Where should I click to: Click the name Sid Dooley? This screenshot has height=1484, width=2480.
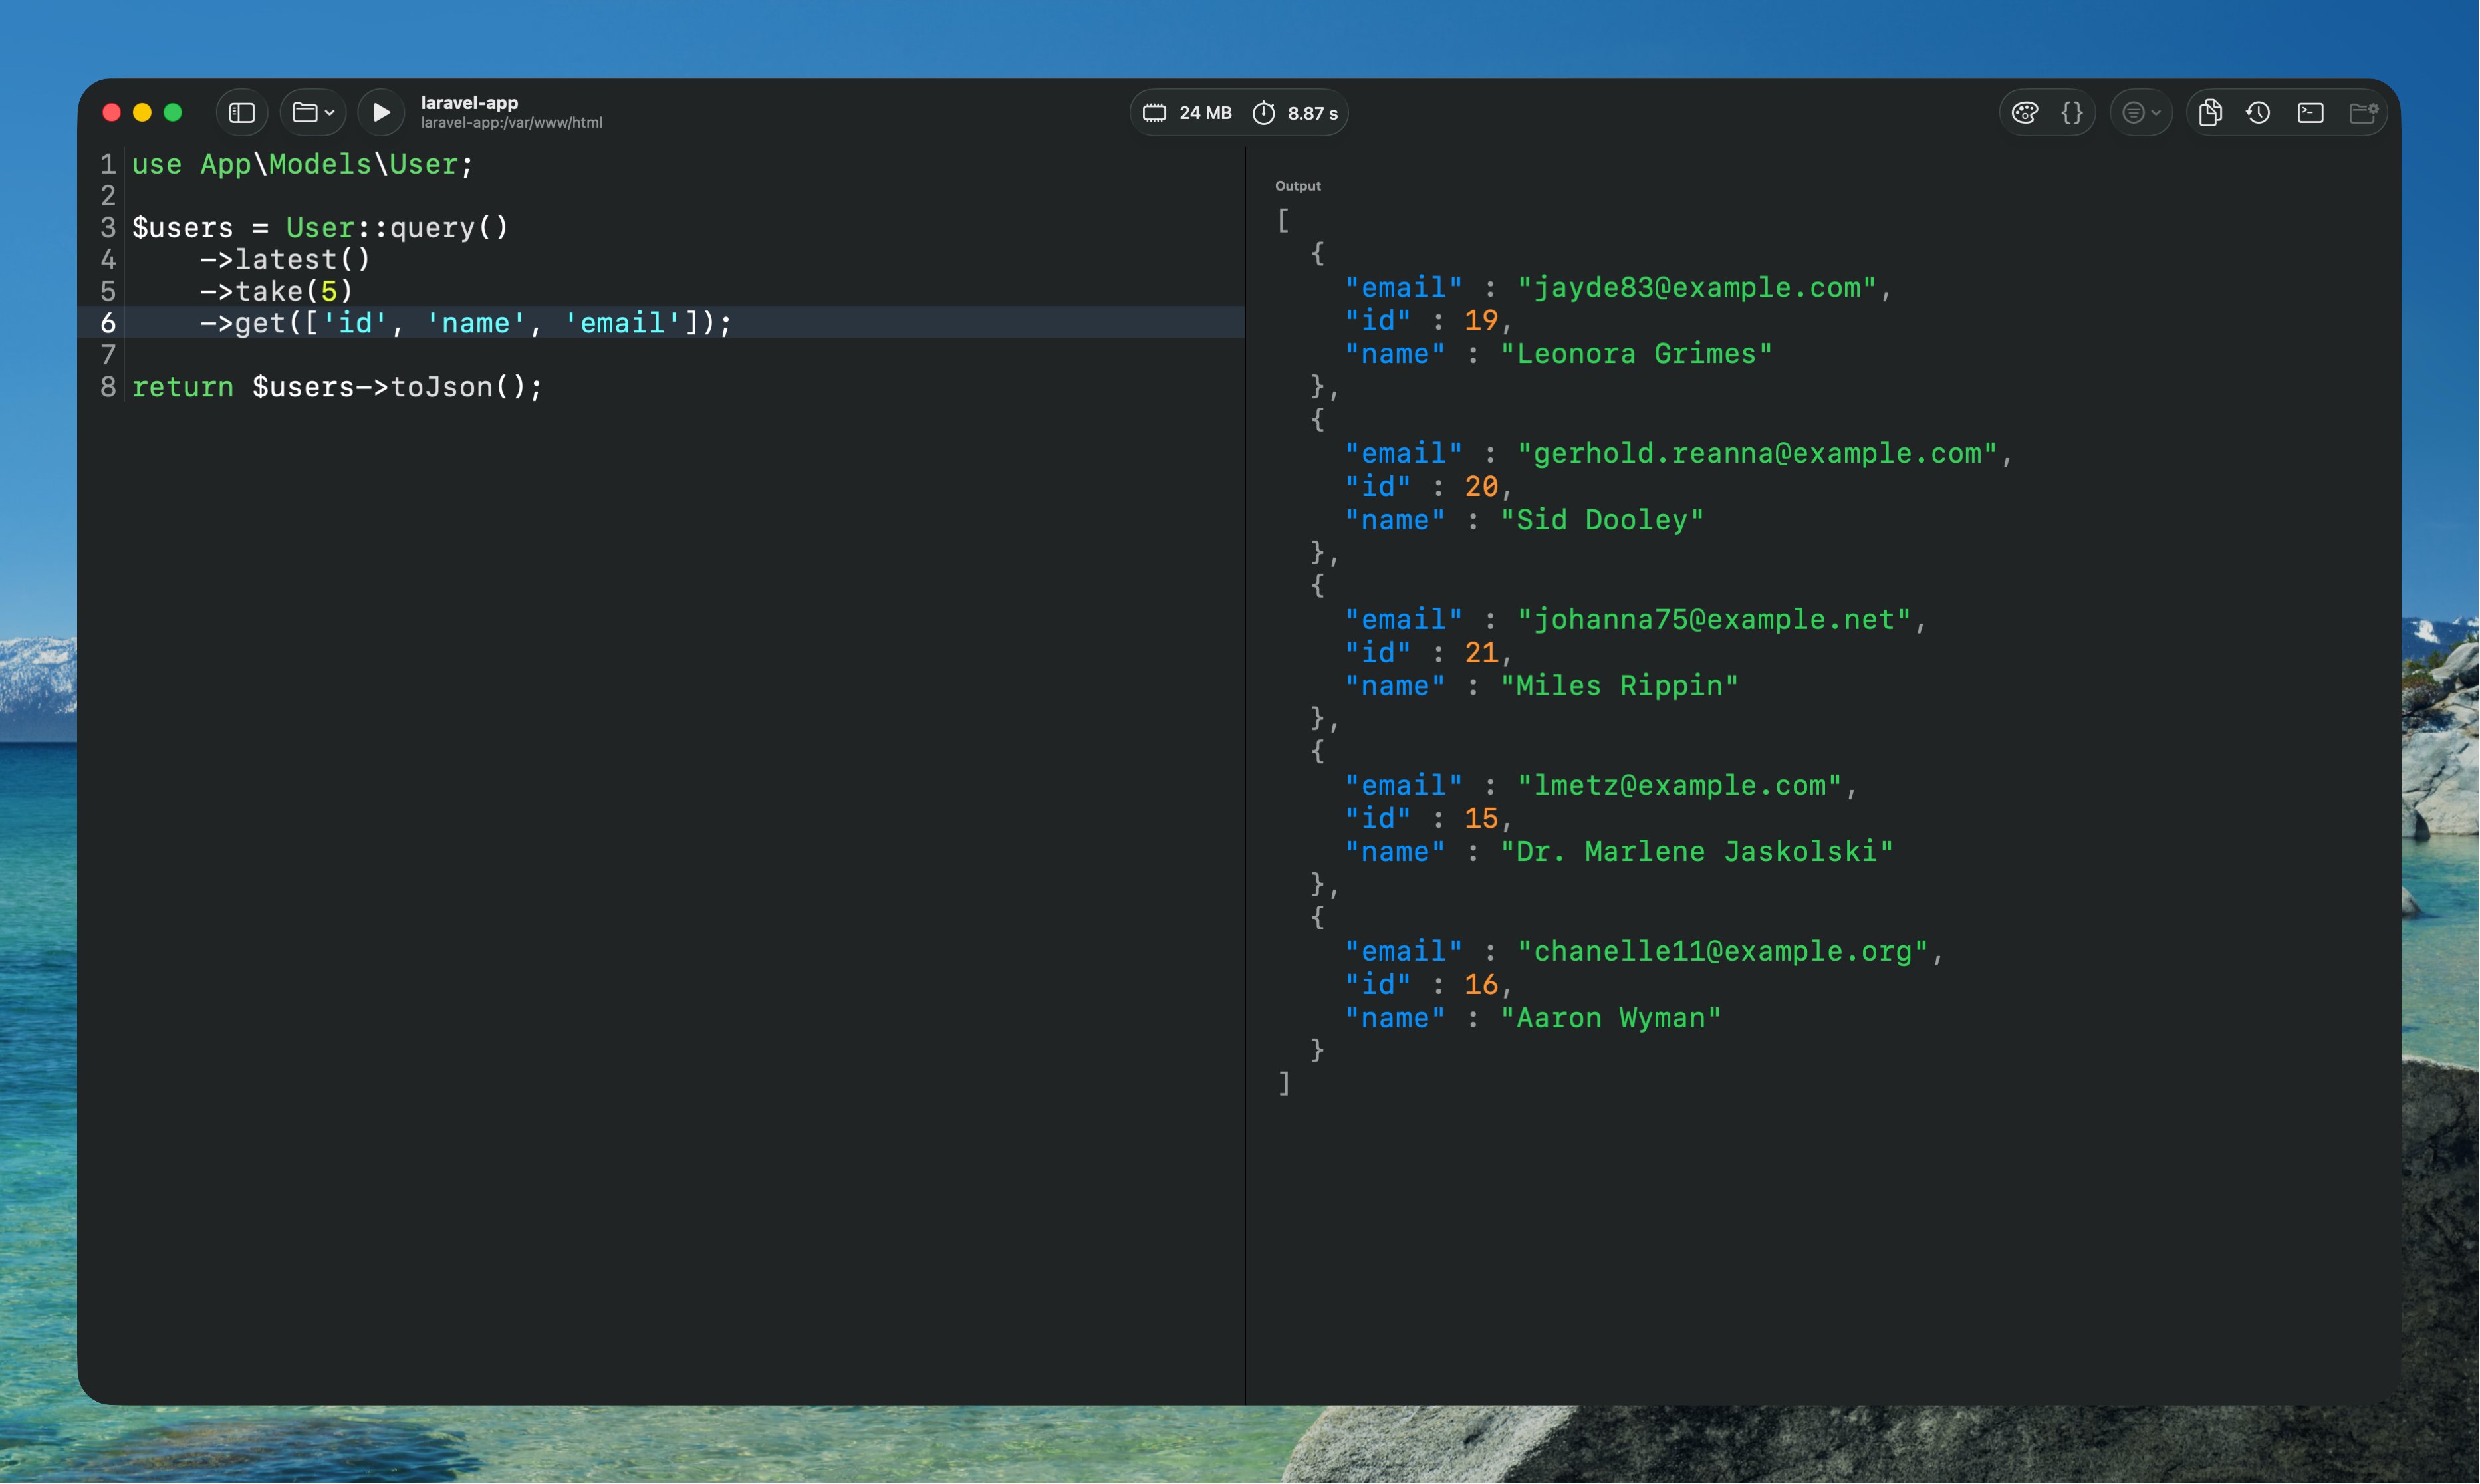pyautogui.click(x=1602, y=520)
